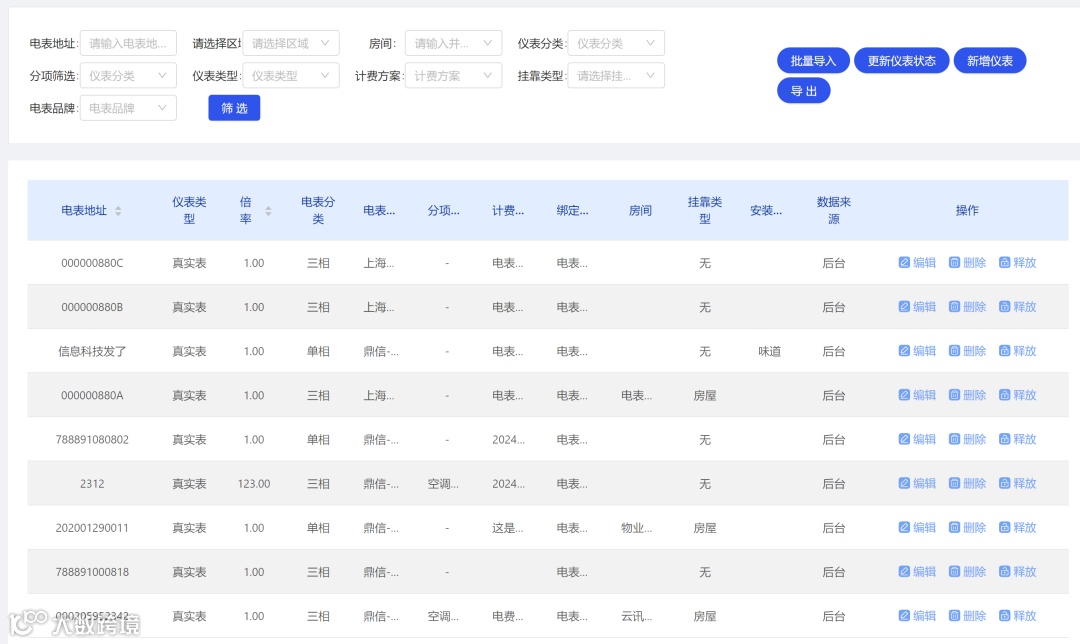Edit meter 202001290011 row

[x=917, y=527]
